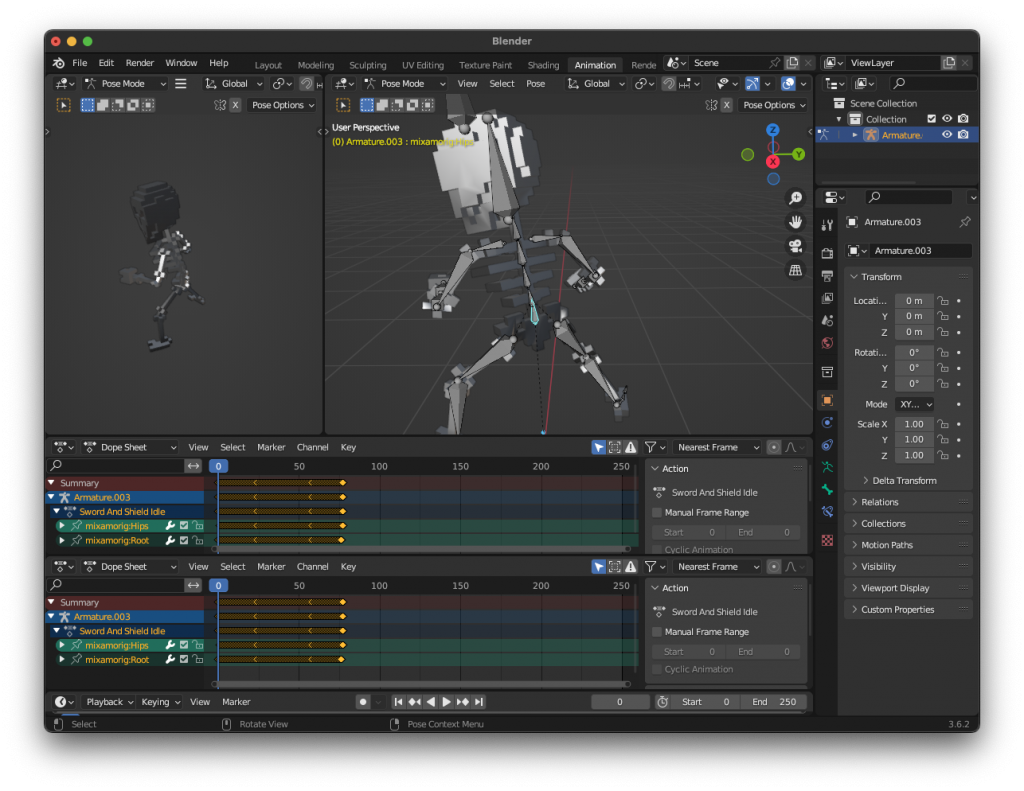Switch to the Shading workspace tab
The width and height of the screenshot is (1024, 791).
(x=543, y=64)
